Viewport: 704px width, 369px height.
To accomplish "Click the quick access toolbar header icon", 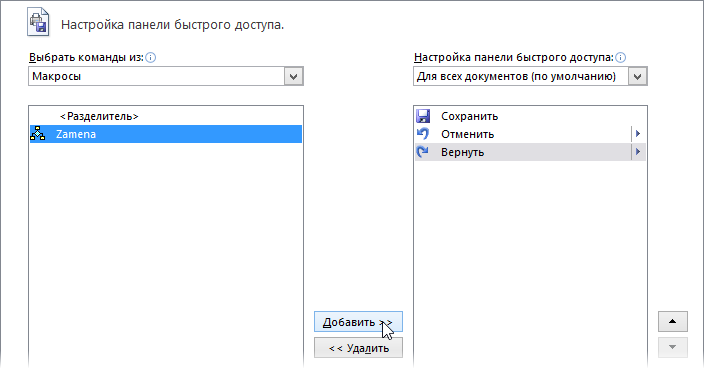I will pos(39,22).
